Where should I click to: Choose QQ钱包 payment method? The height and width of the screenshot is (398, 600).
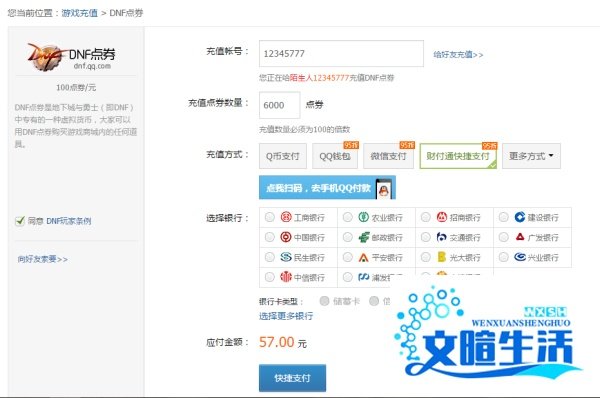[x=335, y=156]
